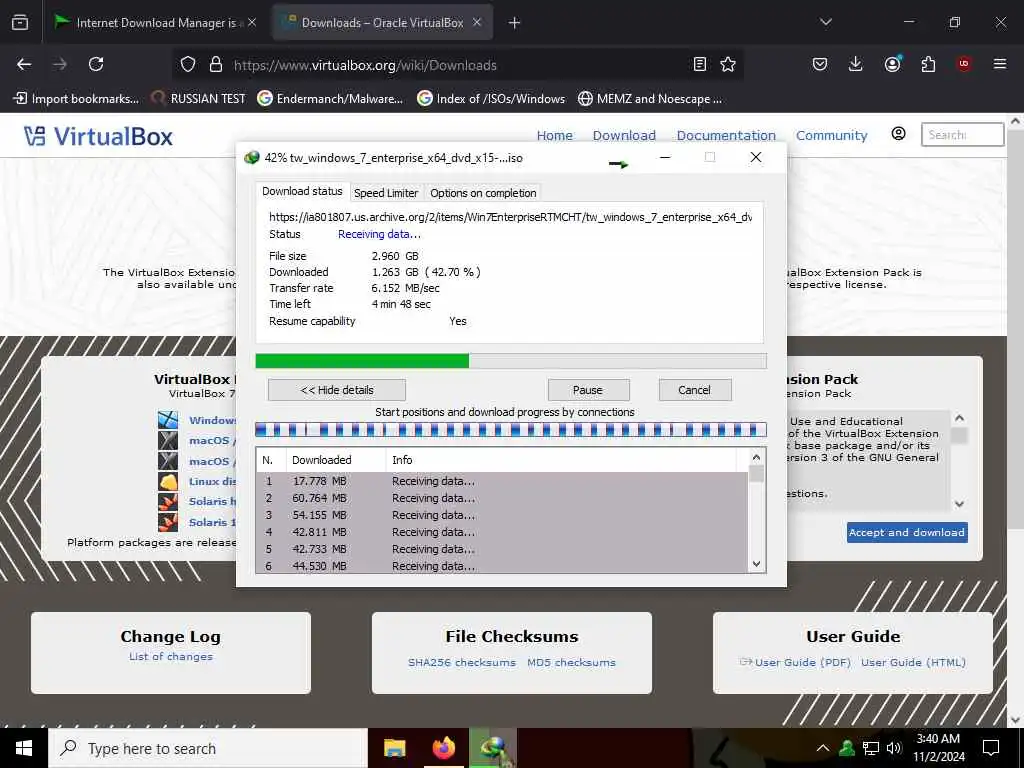Image resolution: width=1024 pixels, height=768 pixels.
Task: Open Endermanch/Malware bookmark
Action: coord(330,99)
